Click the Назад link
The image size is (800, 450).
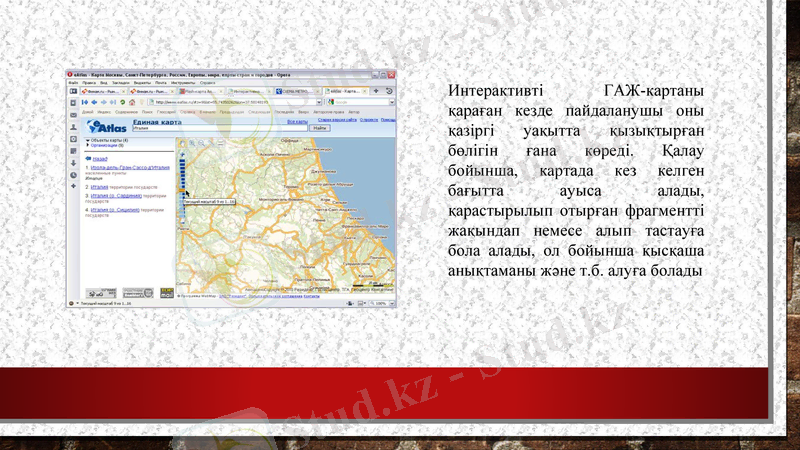click(100, 159)
